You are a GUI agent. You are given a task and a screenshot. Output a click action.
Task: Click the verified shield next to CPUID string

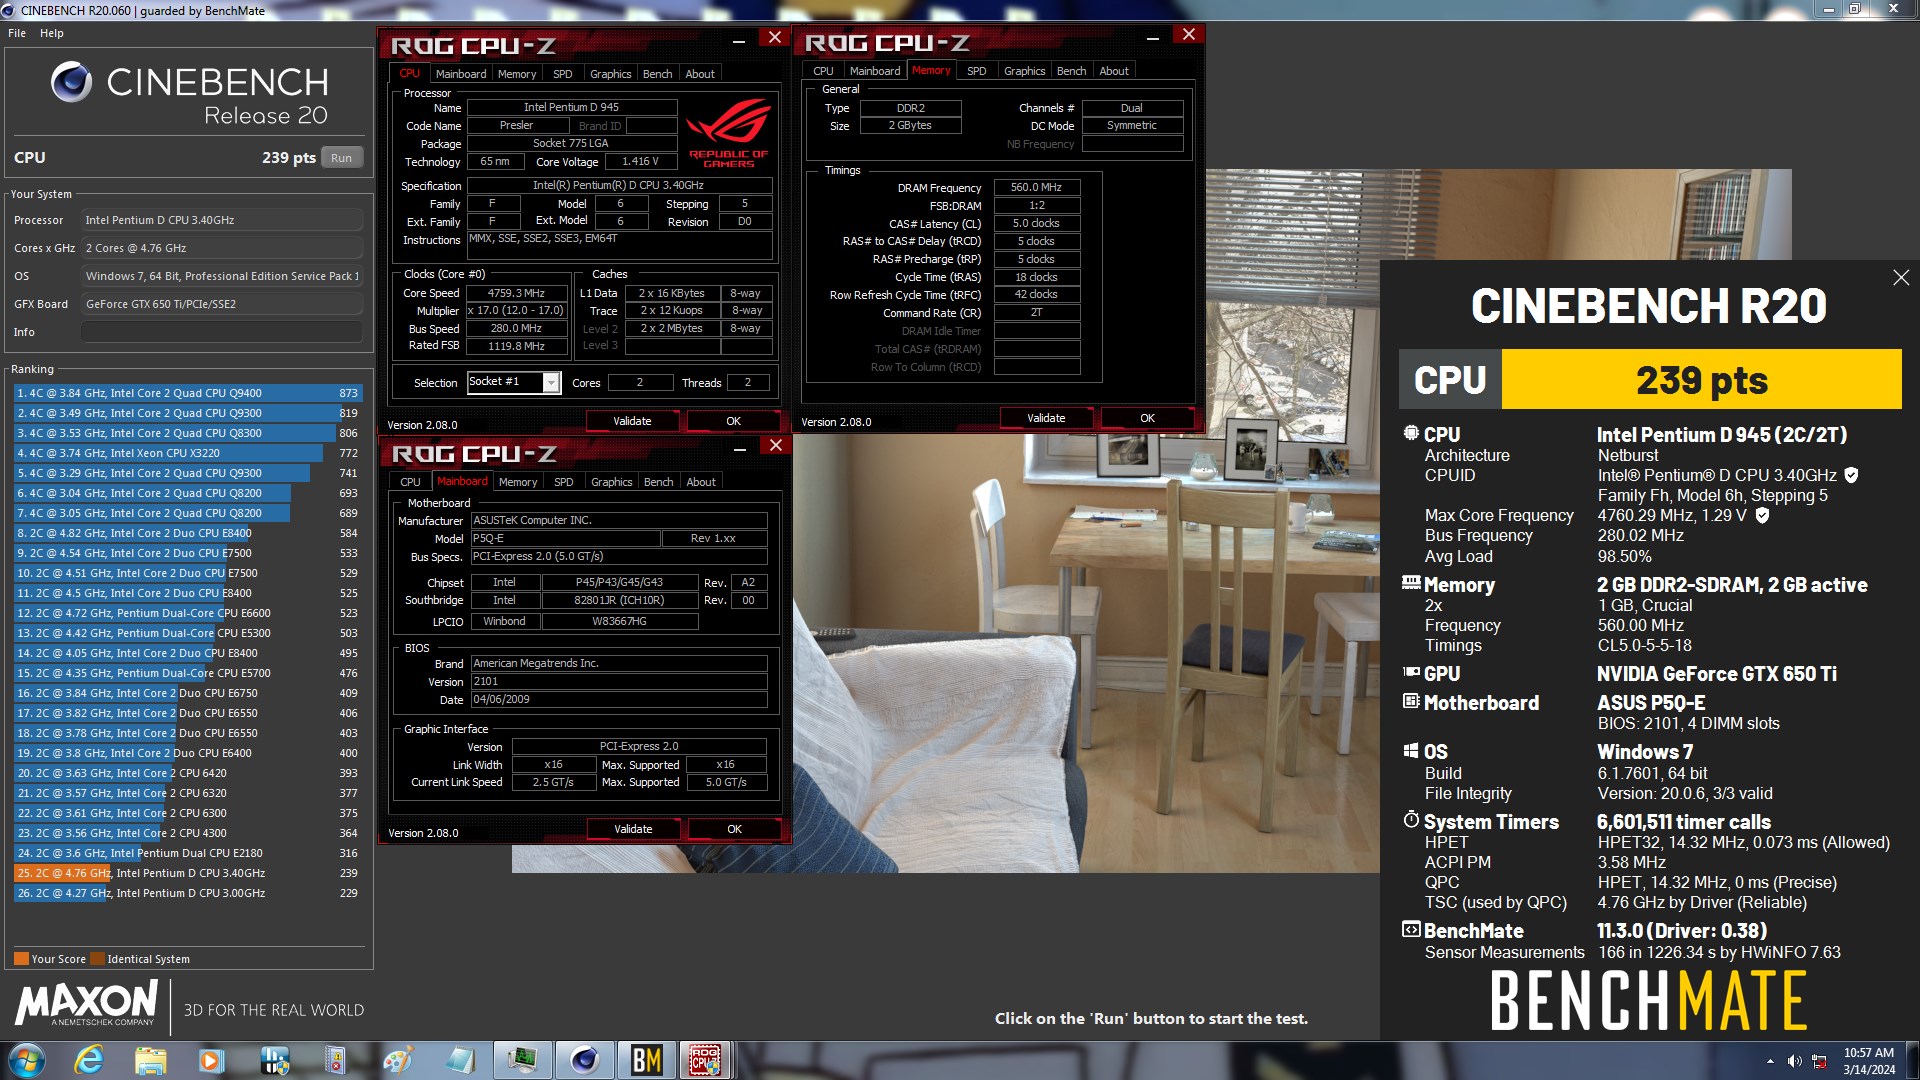coord(1851,475)
